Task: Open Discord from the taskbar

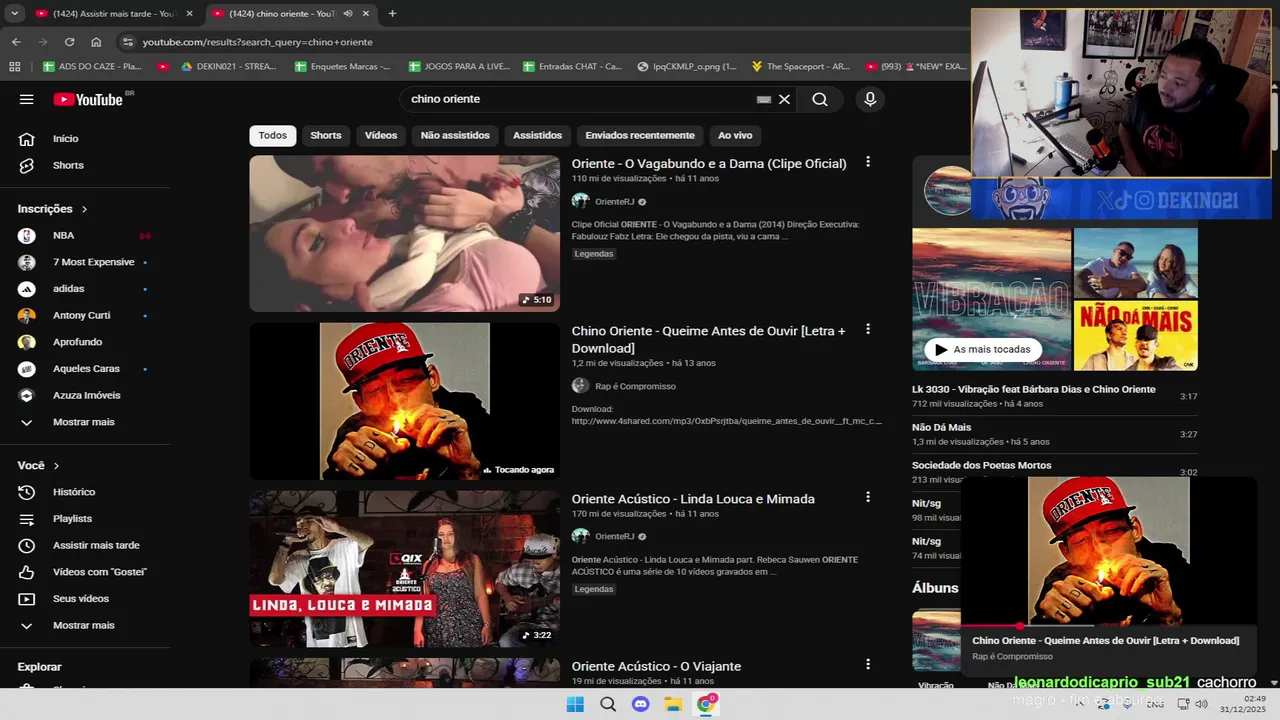Action: click(641, 704)
